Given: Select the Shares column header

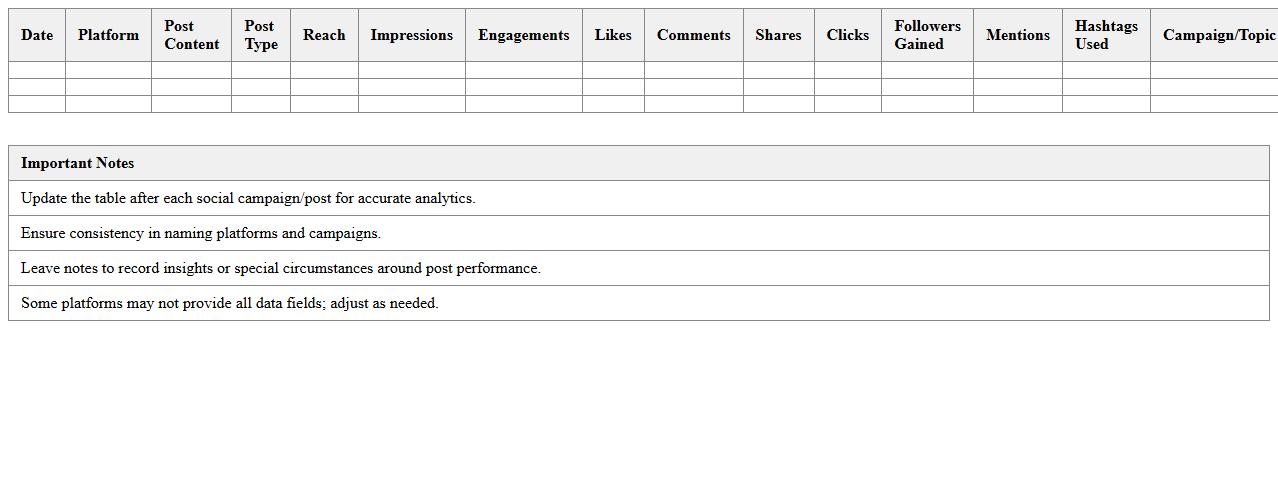Looking at the screenshot, I should point(778,35).
